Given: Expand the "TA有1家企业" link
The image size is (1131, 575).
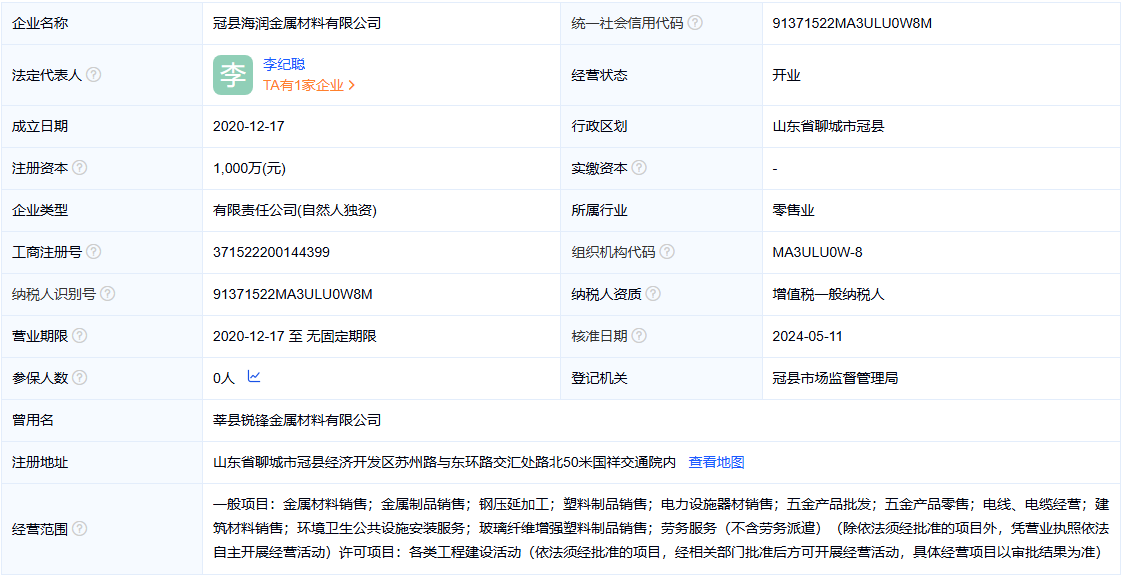Looking at the screenshot, I should pos(308,86).
